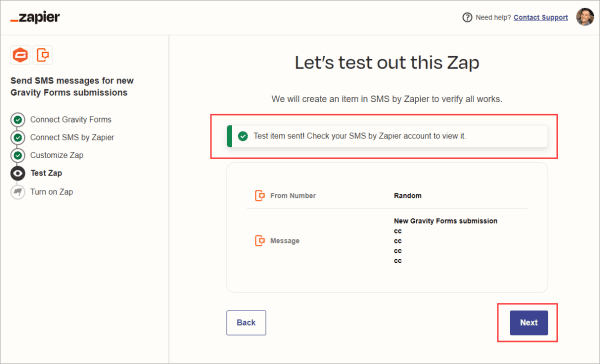Click the Next button
The height and width of the screenshot is (364, 600).
tap(529, 323)
